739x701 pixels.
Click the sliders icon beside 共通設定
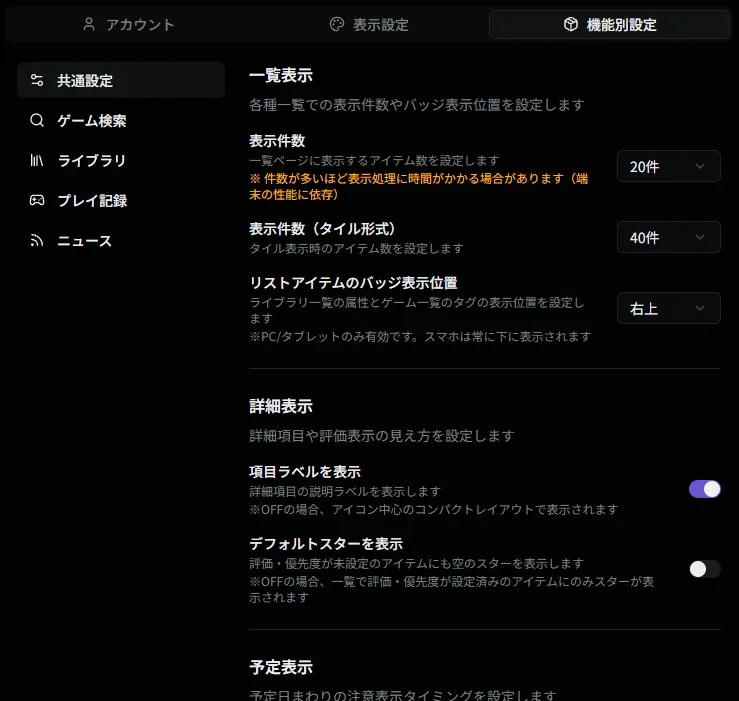click(37, 80)
